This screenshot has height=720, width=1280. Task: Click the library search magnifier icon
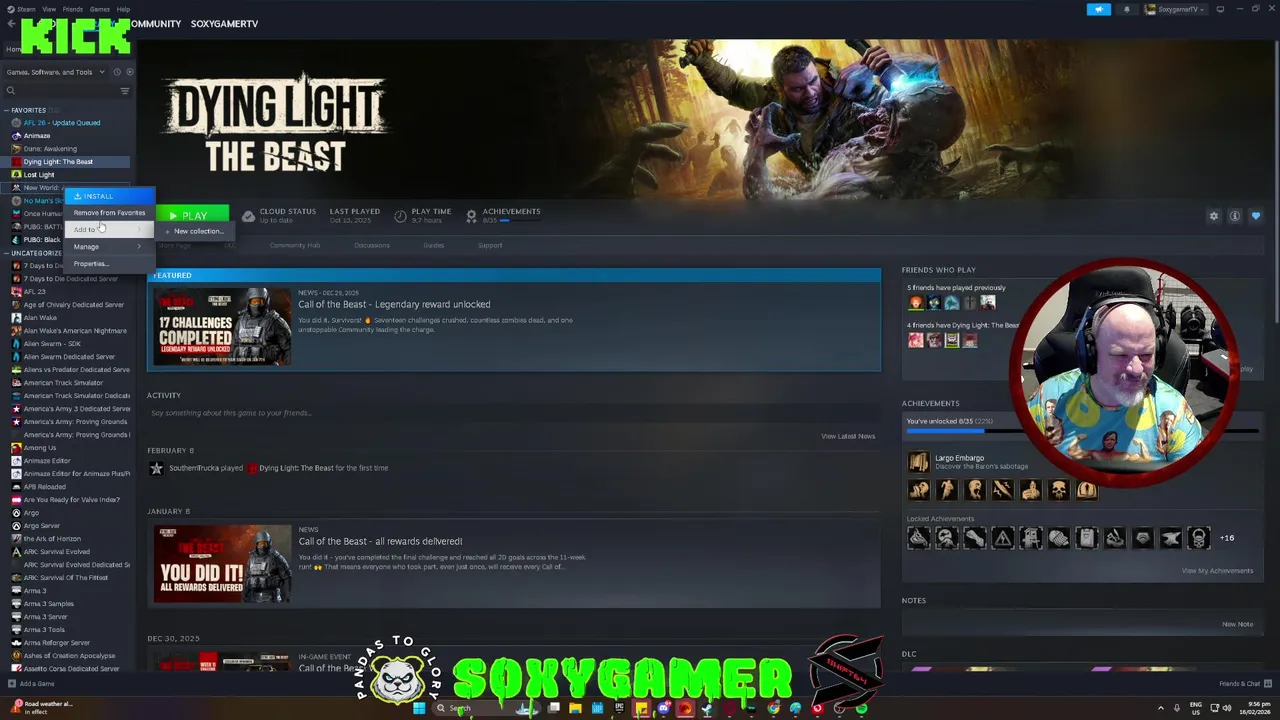(x=12, y=91)
